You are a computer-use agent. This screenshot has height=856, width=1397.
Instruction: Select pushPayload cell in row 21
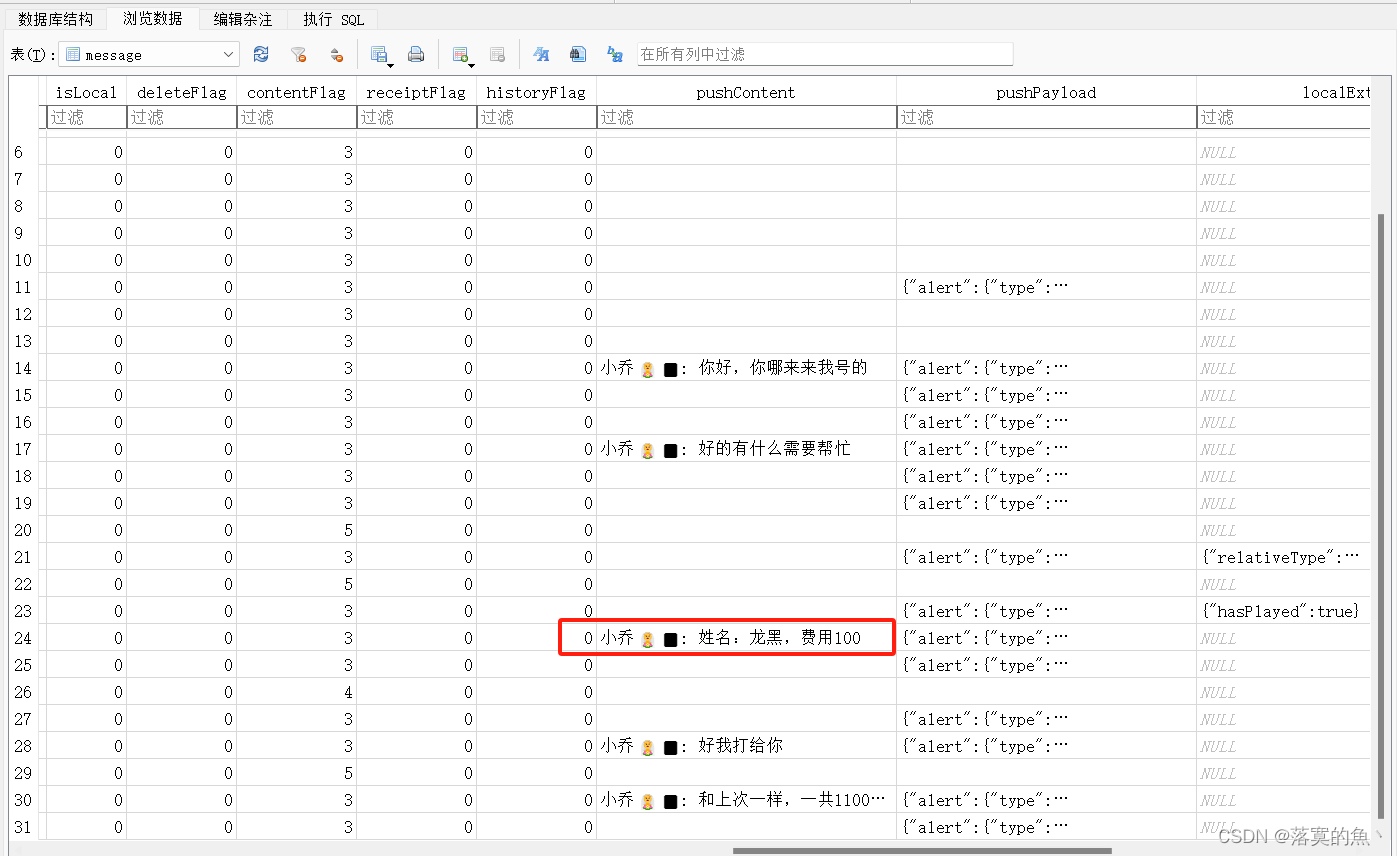pos(1047,557)
